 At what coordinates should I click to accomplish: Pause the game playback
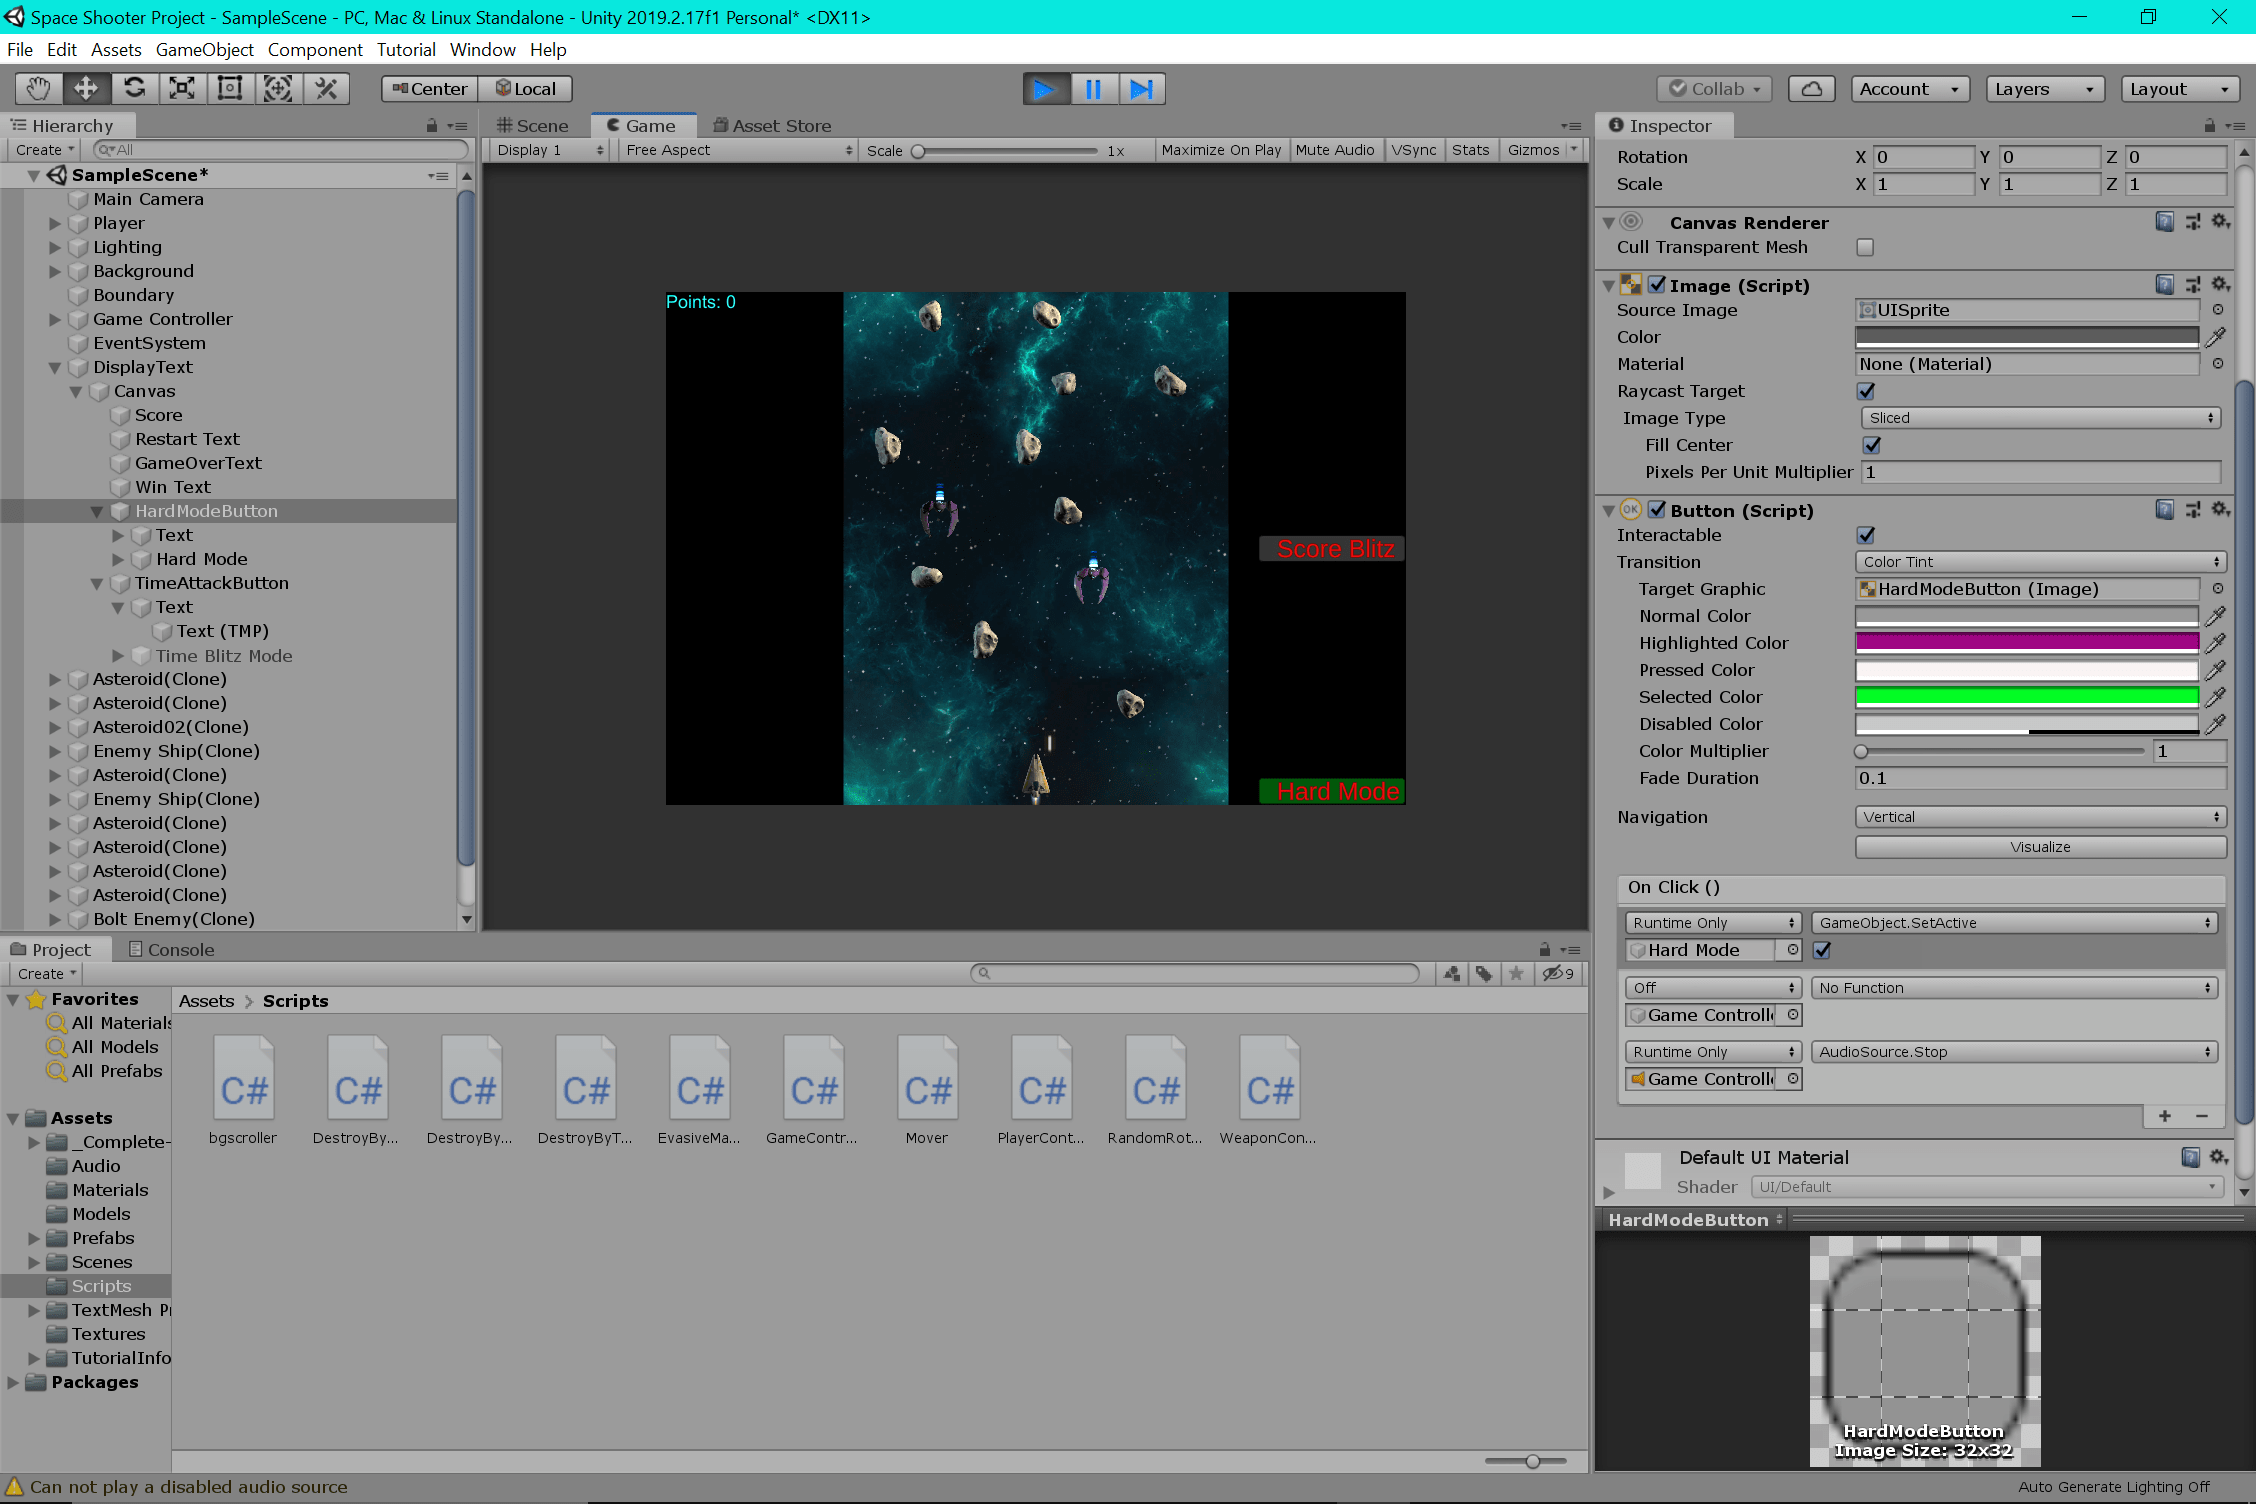click(1094, 89)
